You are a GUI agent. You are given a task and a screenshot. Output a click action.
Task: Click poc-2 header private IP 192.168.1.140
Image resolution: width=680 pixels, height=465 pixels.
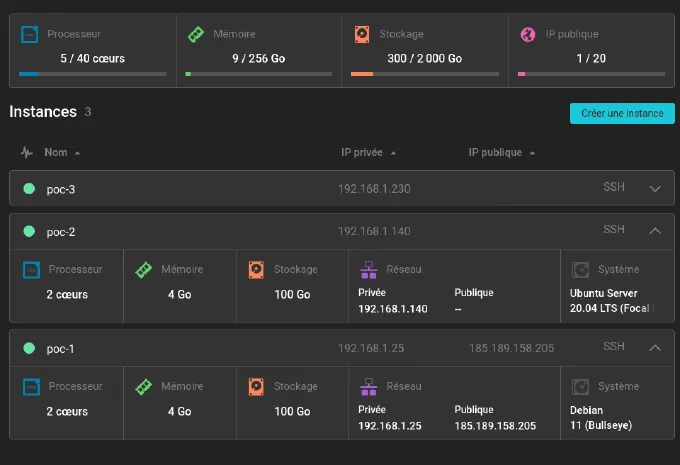[374, 231]
